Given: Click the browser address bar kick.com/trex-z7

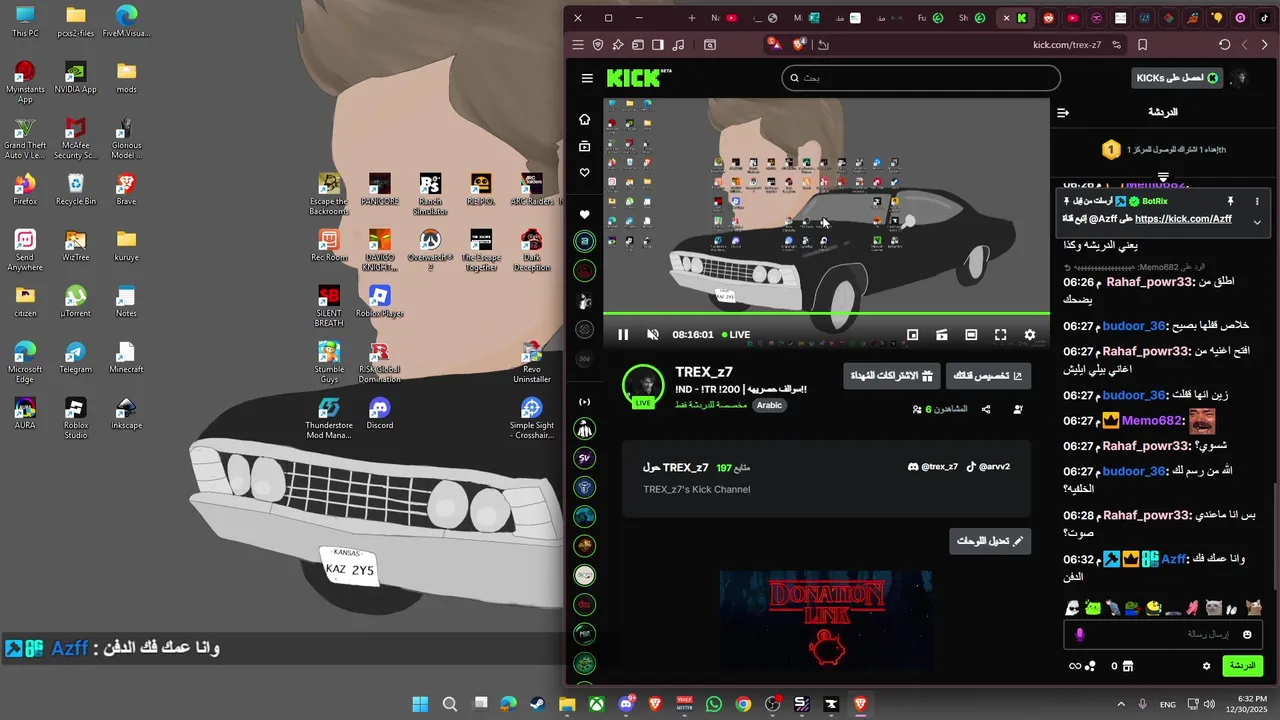Looking at the screenshot, I should click(x=1067, y=45).
